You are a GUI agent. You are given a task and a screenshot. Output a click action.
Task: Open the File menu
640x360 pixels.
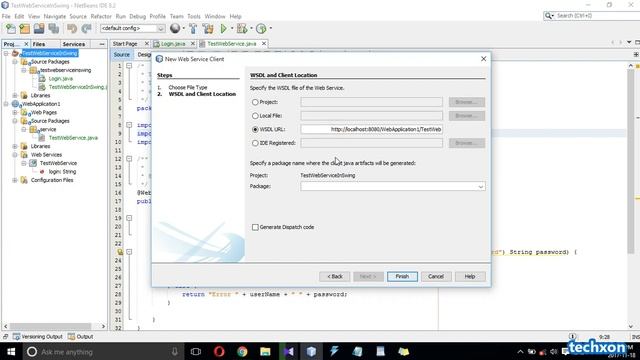(6, 16)
